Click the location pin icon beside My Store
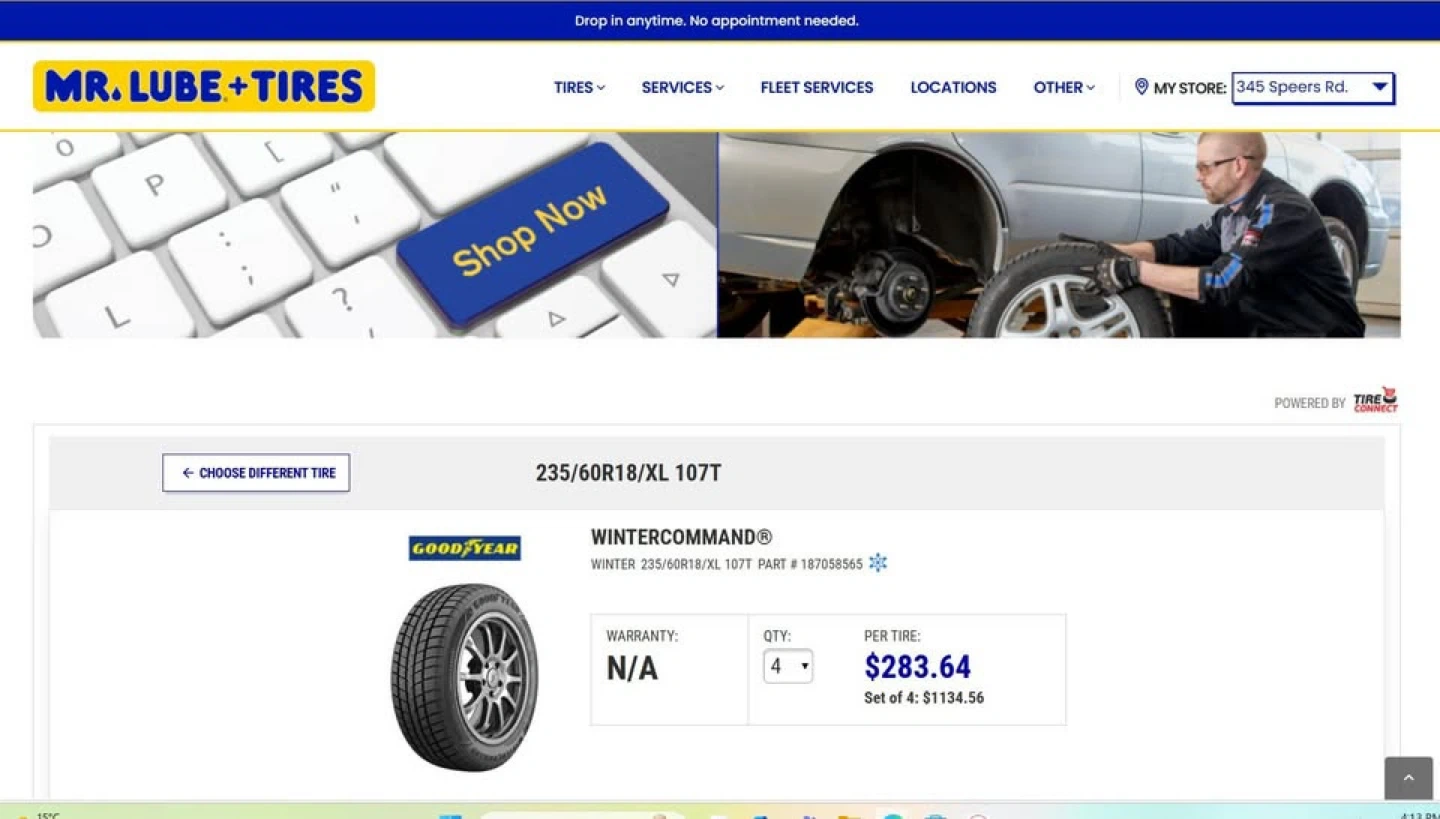The width and height of the screenshot is (1440, 819). click(x=1141, y=87)
